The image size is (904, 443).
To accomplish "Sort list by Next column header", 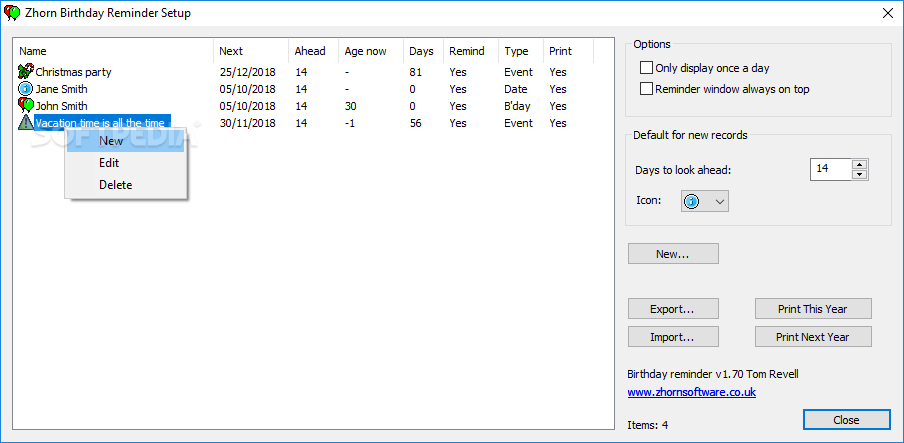I will click(251, 51).
